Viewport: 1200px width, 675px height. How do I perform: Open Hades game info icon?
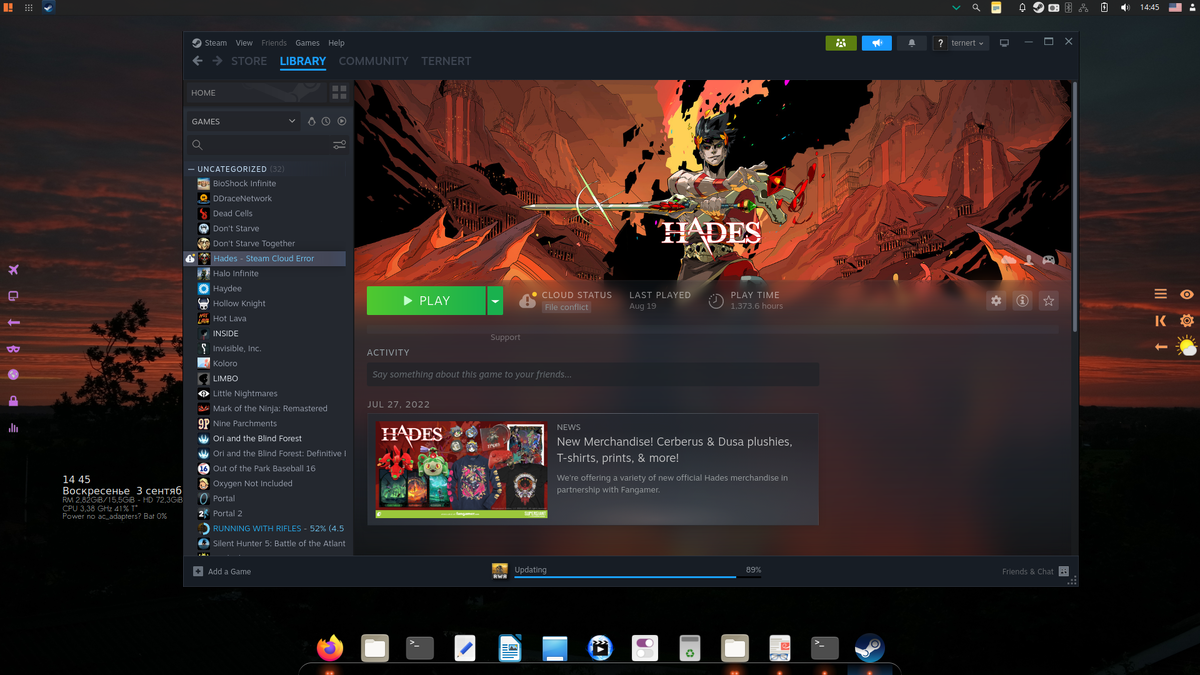point(1022,301)
